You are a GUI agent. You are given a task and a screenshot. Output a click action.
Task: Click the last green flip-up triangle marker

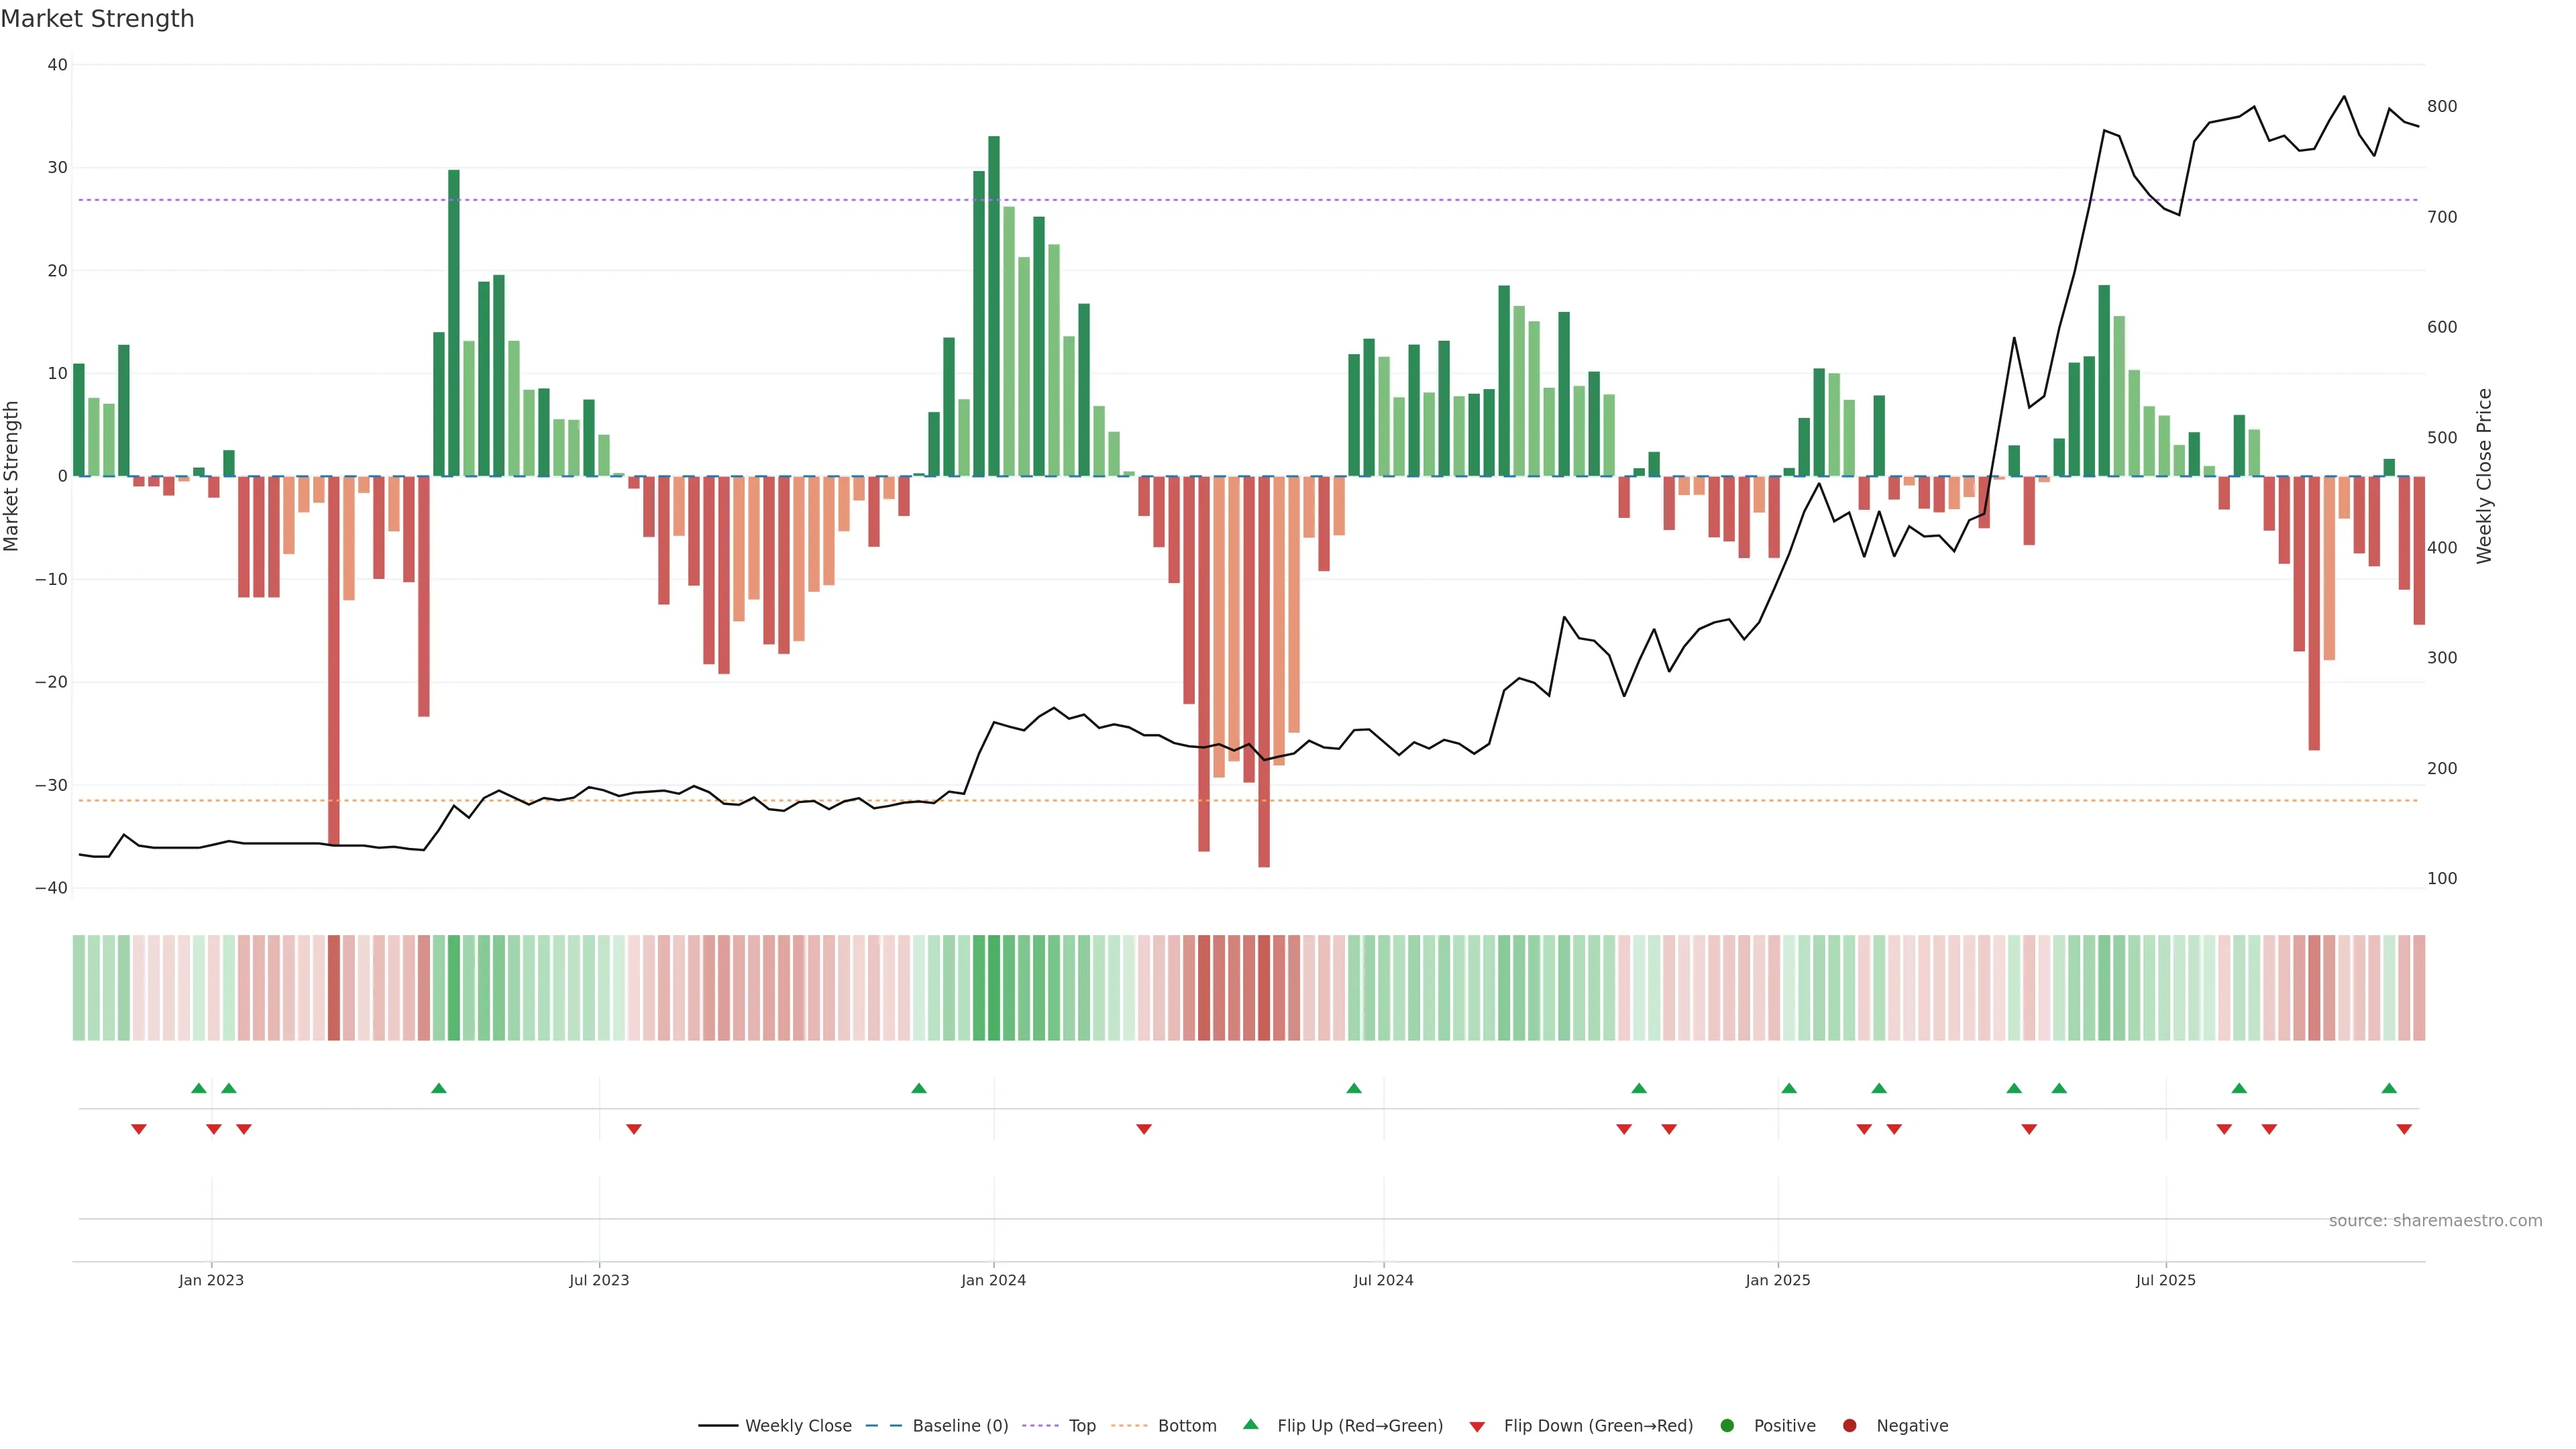coord(2389,1088)
